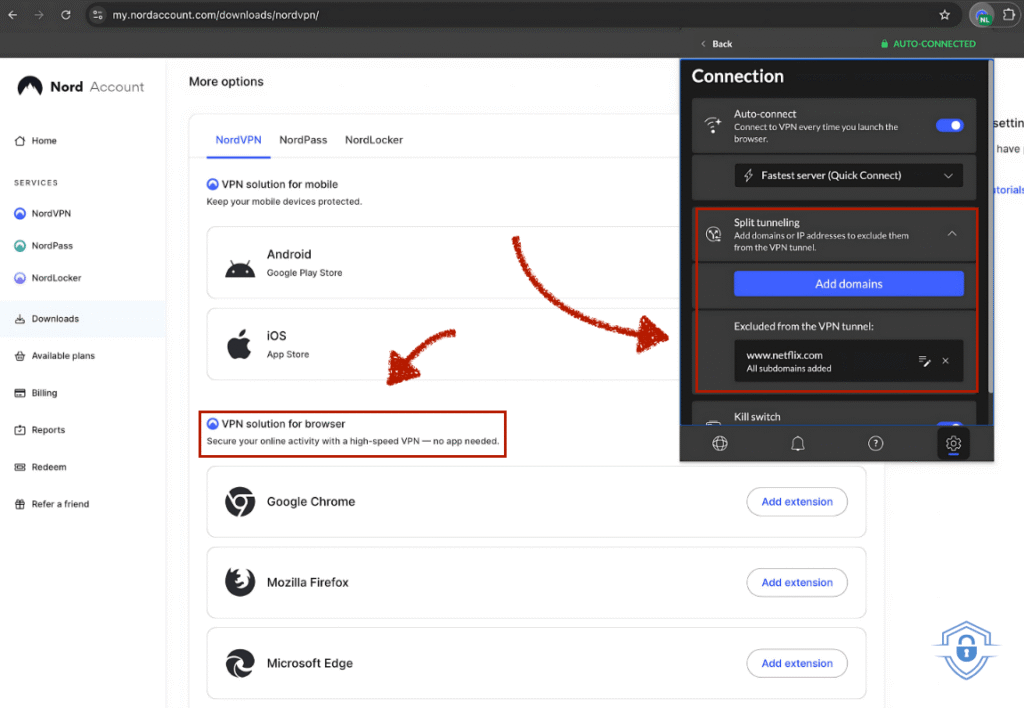Open settings gear in extension footer
This screenshot has height=708, width=1024.
coord(953,443)
